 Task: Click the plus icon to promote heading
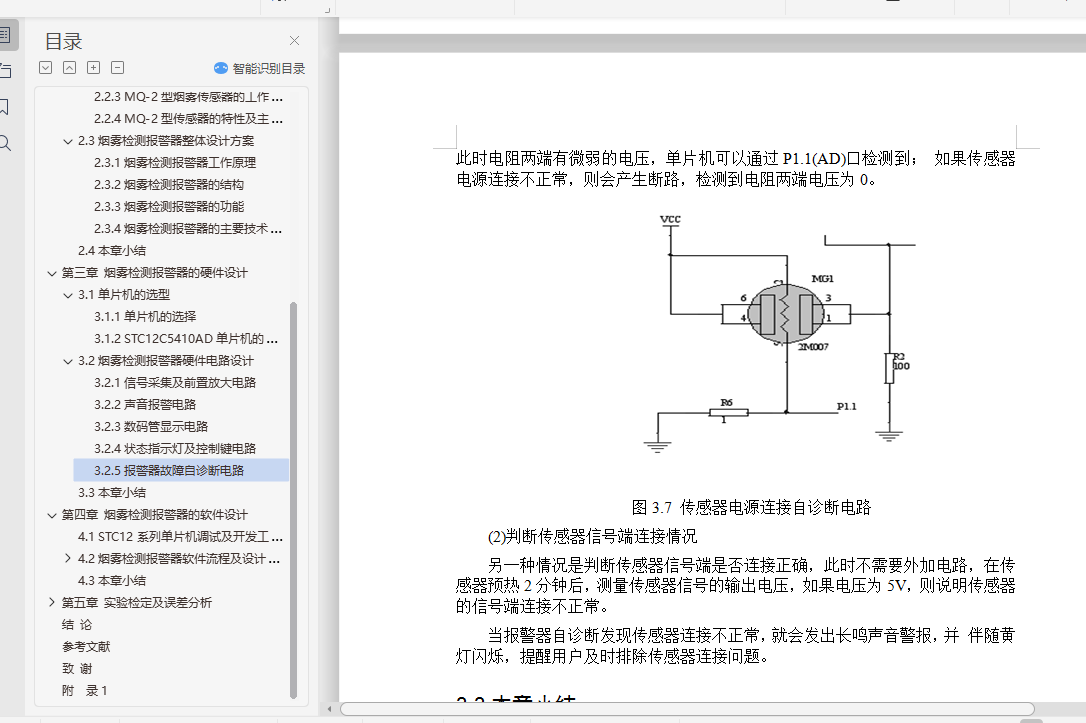pos(94,67)
